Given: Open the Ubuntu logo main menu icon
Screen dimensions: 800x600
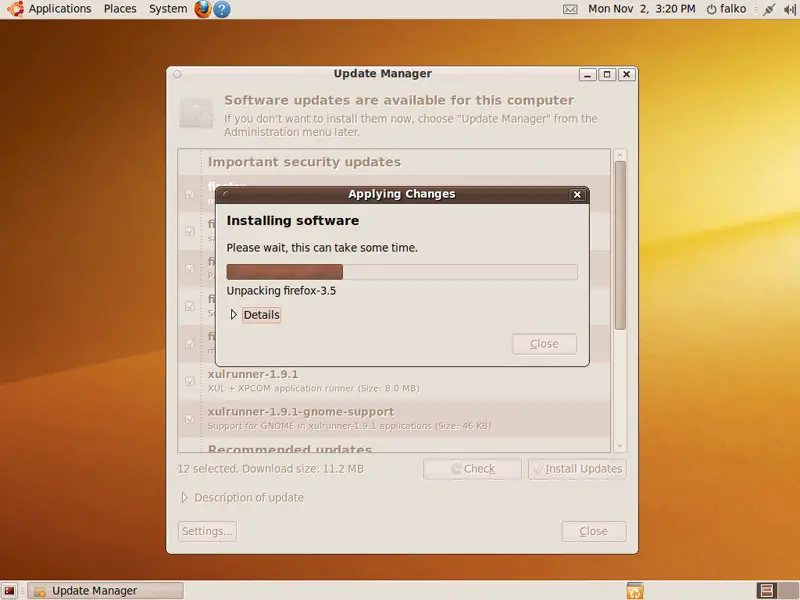Looking at the screenshot, I should (x=15, y=9).
